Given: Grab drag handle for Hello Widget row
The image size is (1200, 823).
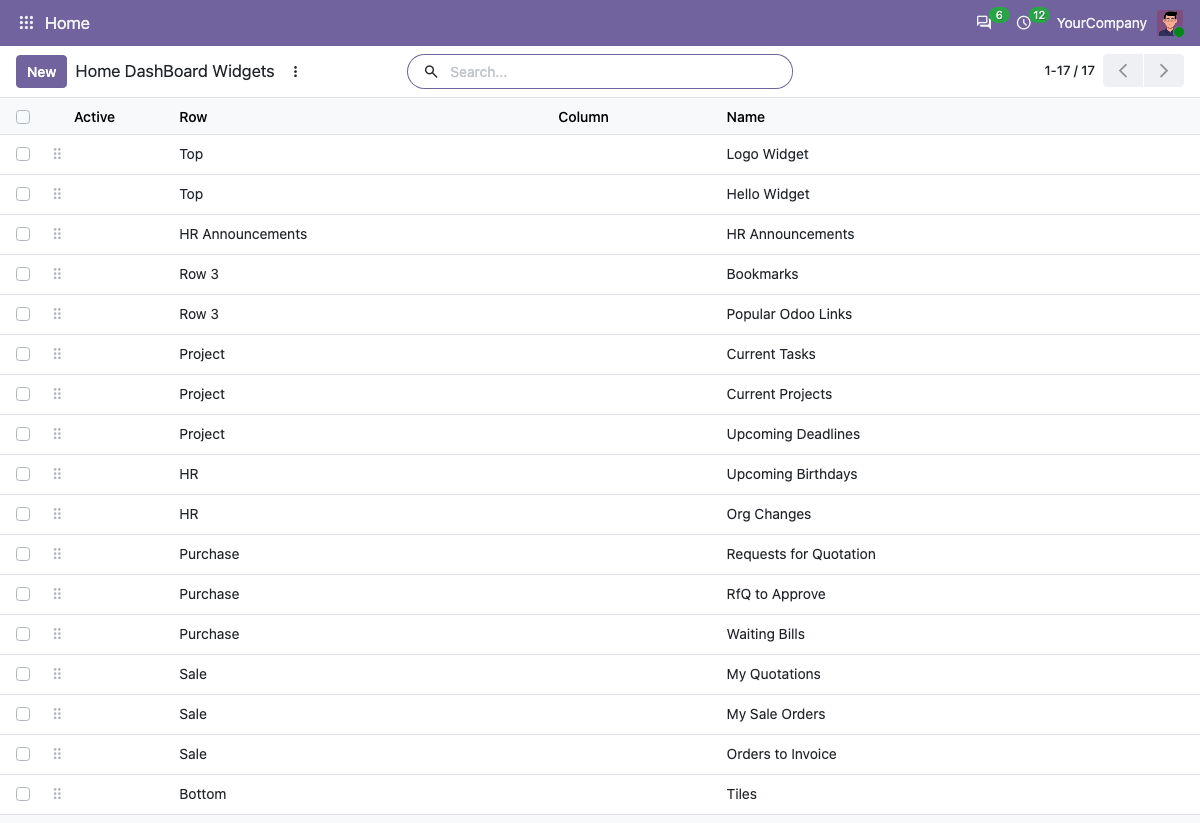Looking at the screenshot, I should click(x=57, y=194).
